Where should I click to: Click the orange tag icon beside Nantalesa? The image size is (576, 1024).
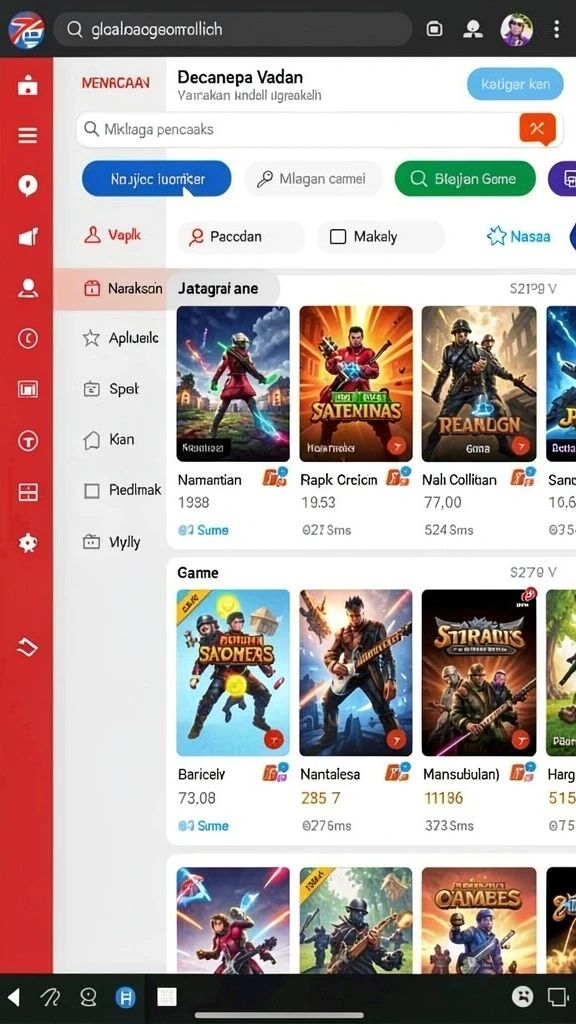[398, 773]
